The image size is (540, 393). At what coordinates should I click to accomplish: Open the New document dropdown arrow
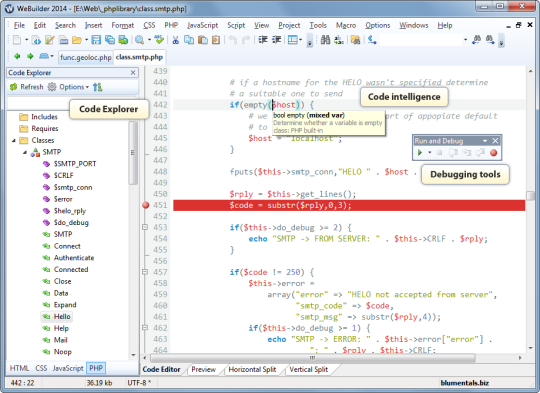point(26,40)
